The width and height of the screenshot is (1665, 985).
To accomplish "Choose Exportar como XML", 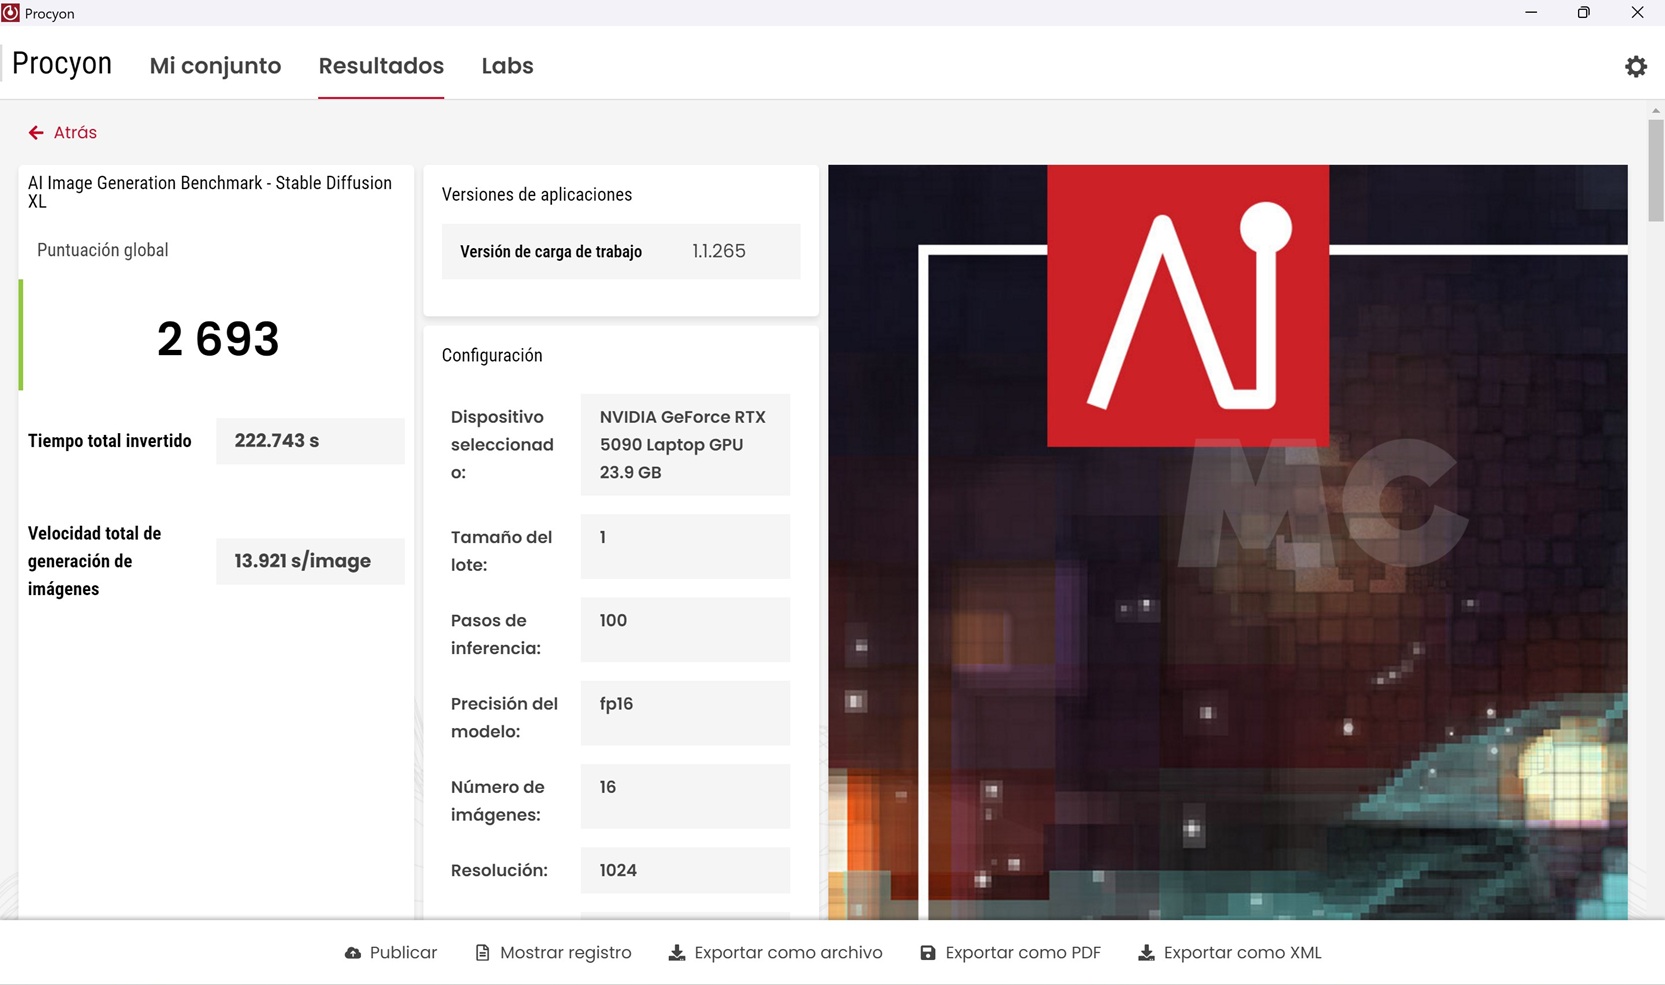I will point(1242,953).
